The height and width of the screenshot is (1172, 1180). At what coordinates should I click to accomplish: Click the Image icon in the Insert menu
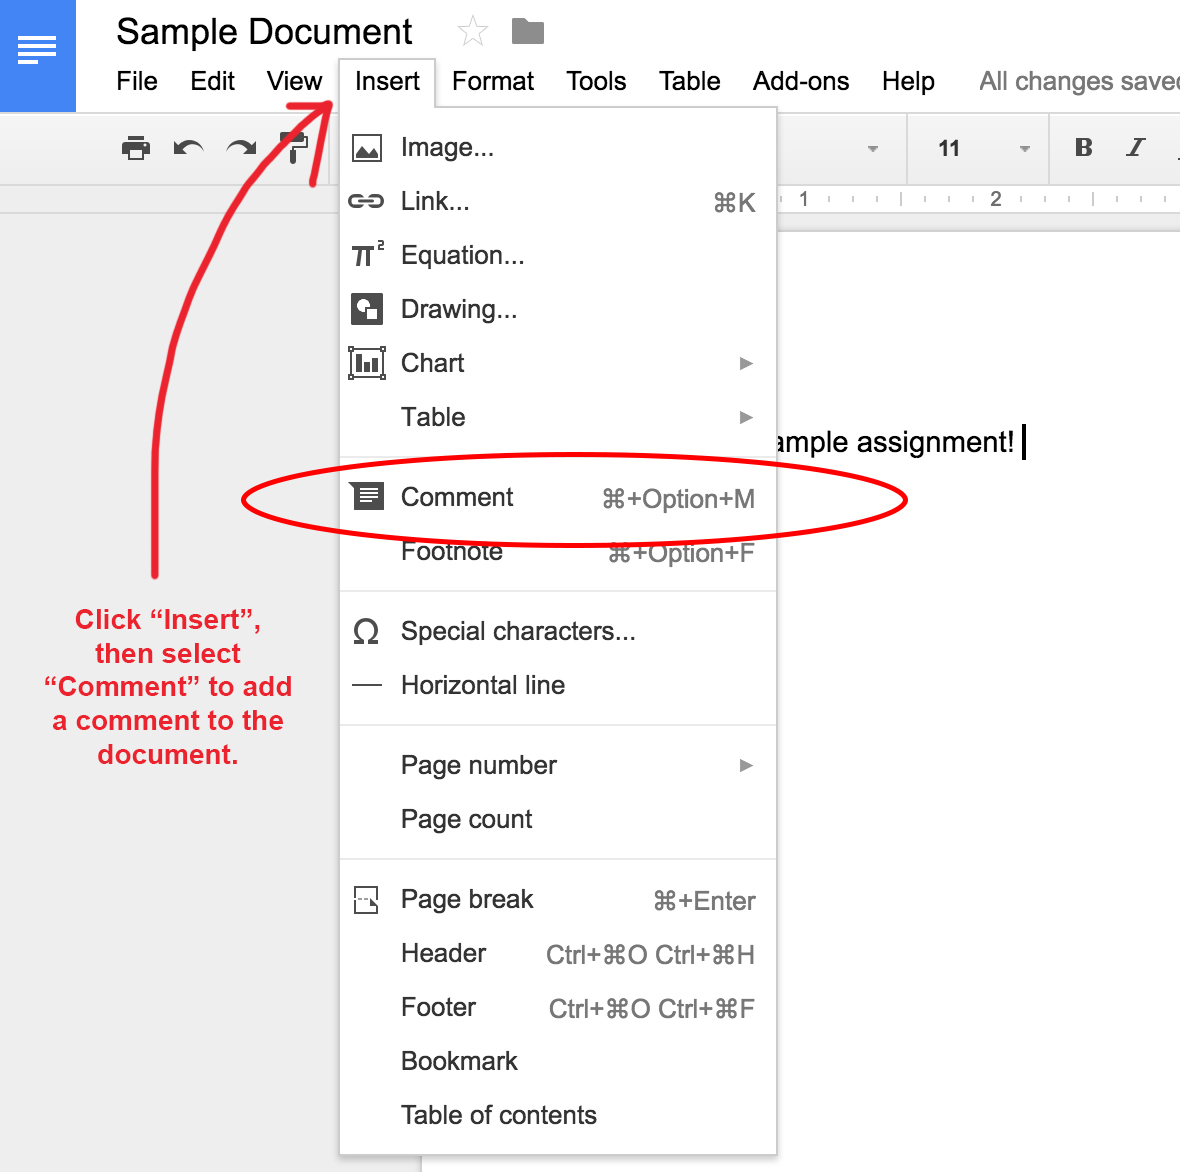point(367,146)
